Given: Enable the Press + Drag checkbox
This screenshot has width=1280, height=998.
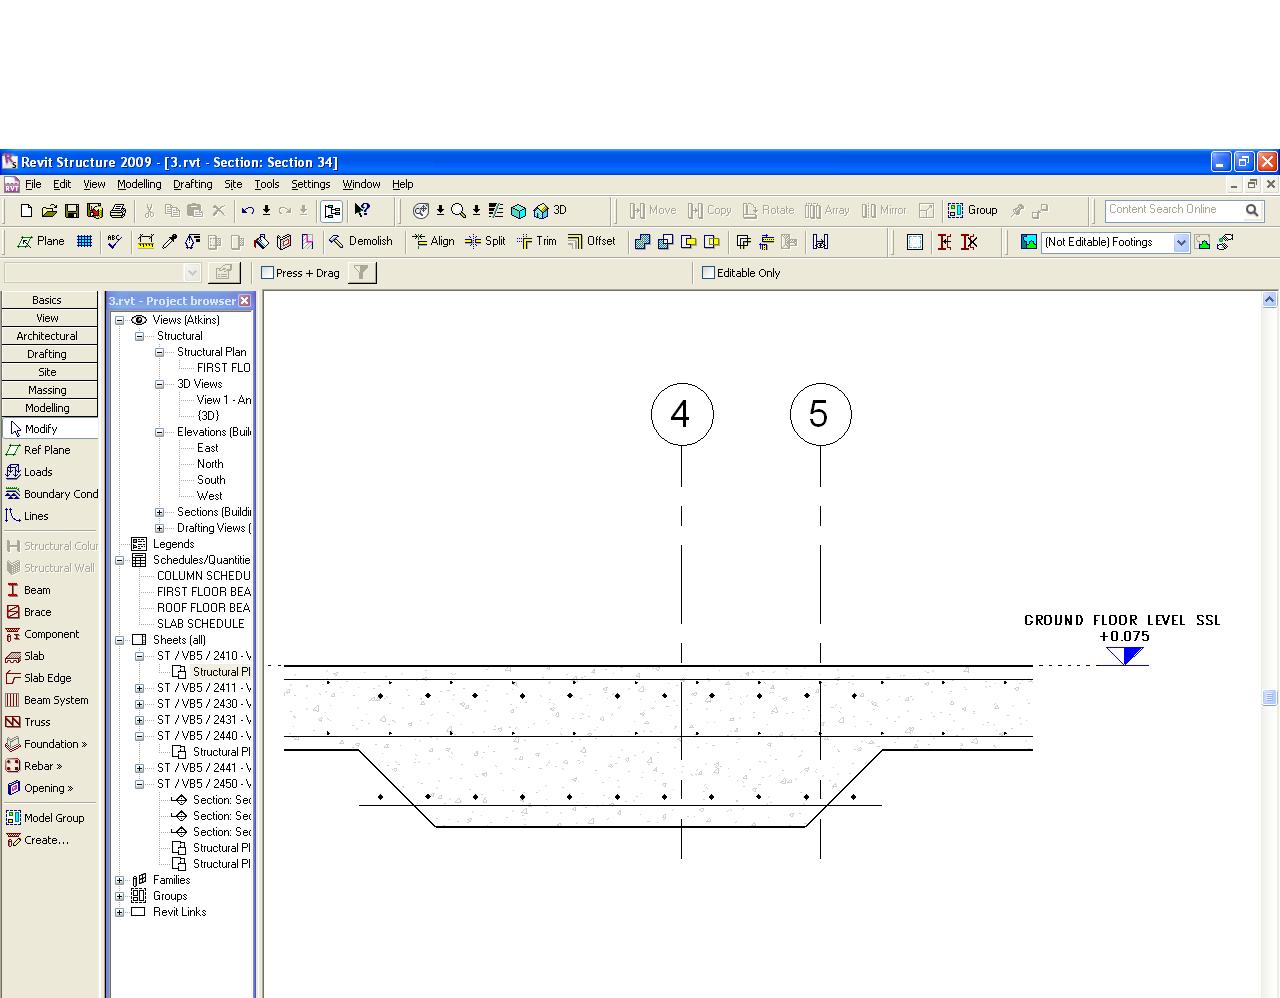Looking at the screenshot, I should [x=268, y=273].
